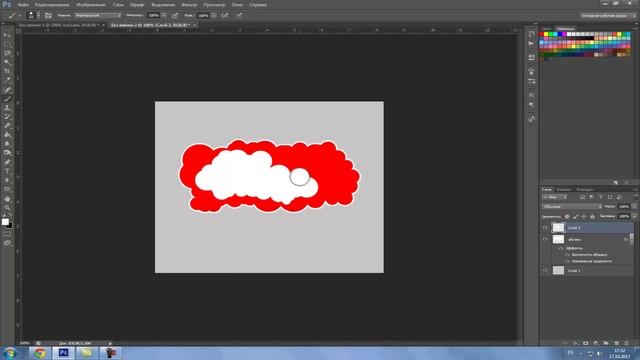Hide the stroke effect on the layer
Screen dimensions: 640x360
(x=567, y=255)
